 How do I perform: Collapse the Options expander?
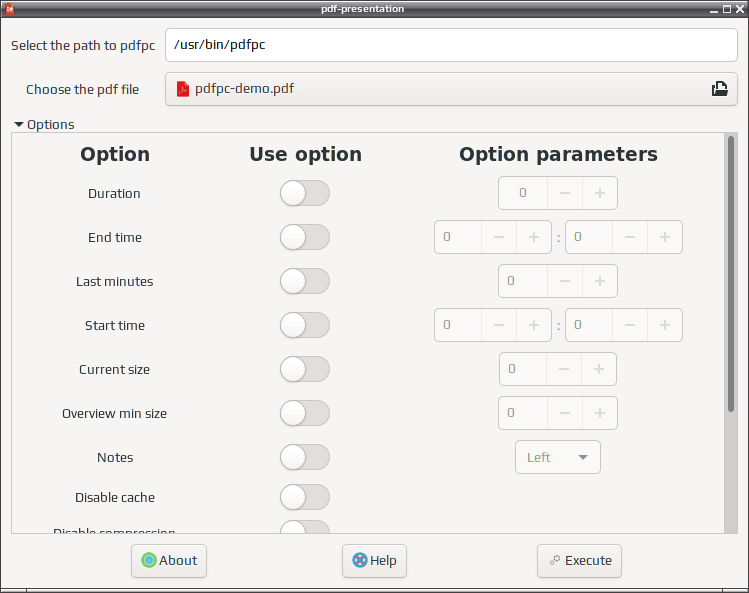click(44, 124)
